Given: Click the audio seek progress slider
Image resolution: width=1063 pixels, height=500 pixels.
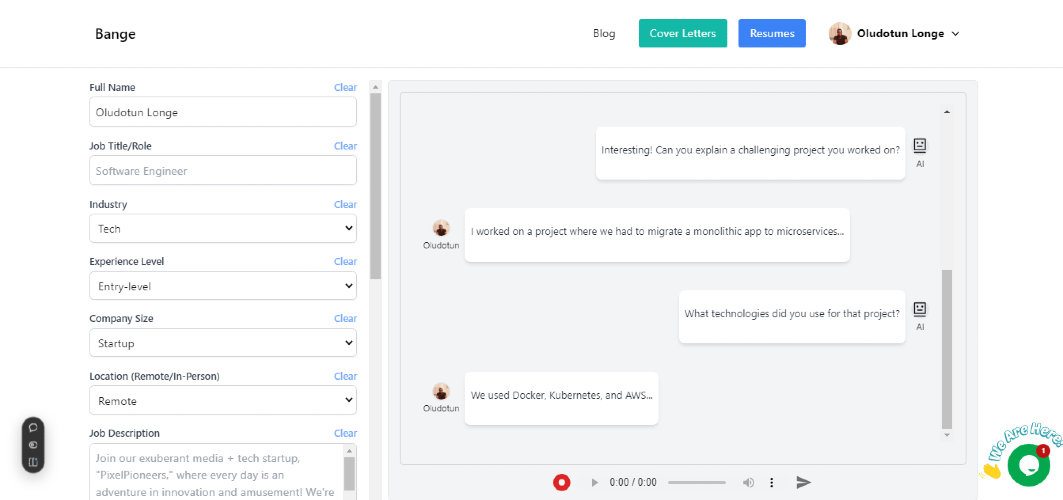Looking at the screenshot, I should [x=697, y=482].
